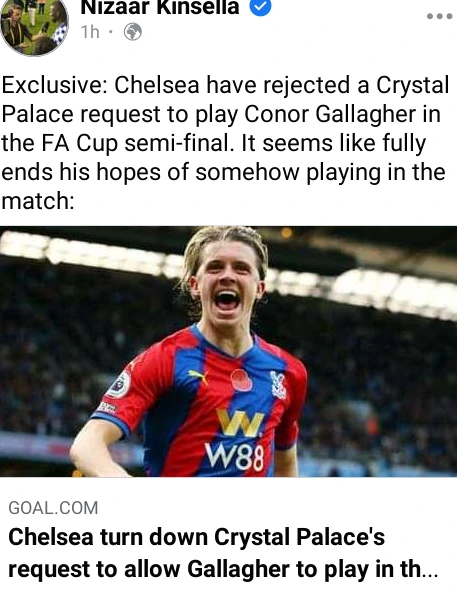457x589 pixels.
Task: Click the Premier League sleeve badge
Action: 119,384
